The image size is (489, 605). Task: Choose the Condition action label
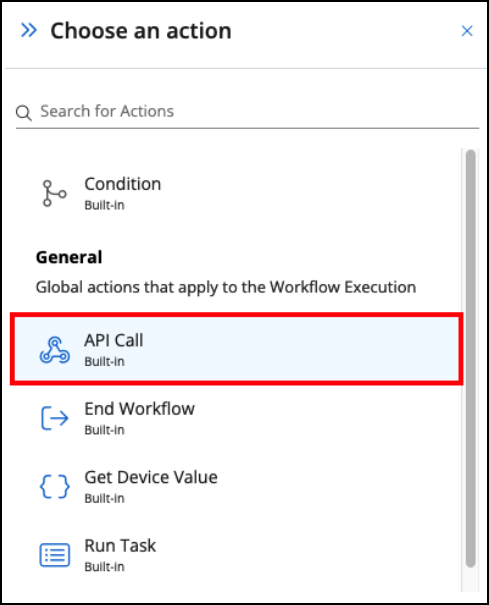pos(123,184)
